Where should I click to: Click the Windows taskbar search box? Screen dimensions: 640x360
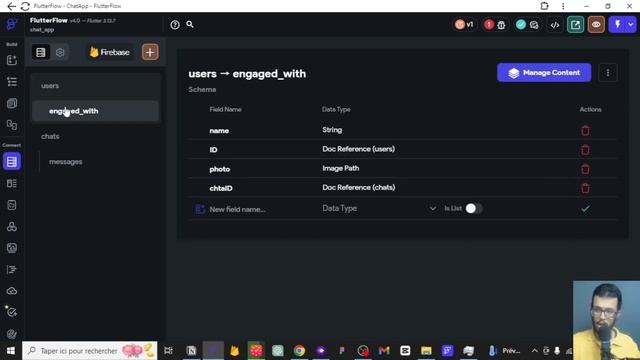point(89,351)
